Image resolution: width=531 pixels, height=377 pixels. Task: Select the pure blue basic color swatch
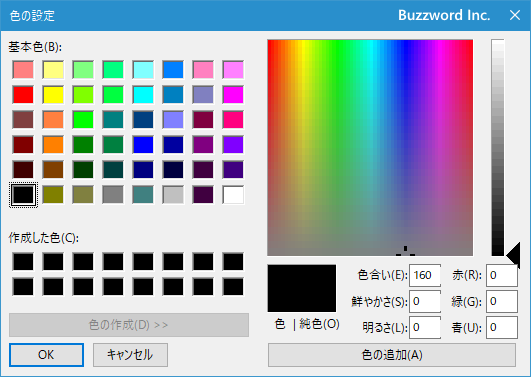pyautogui.click(x=143, y=145)
